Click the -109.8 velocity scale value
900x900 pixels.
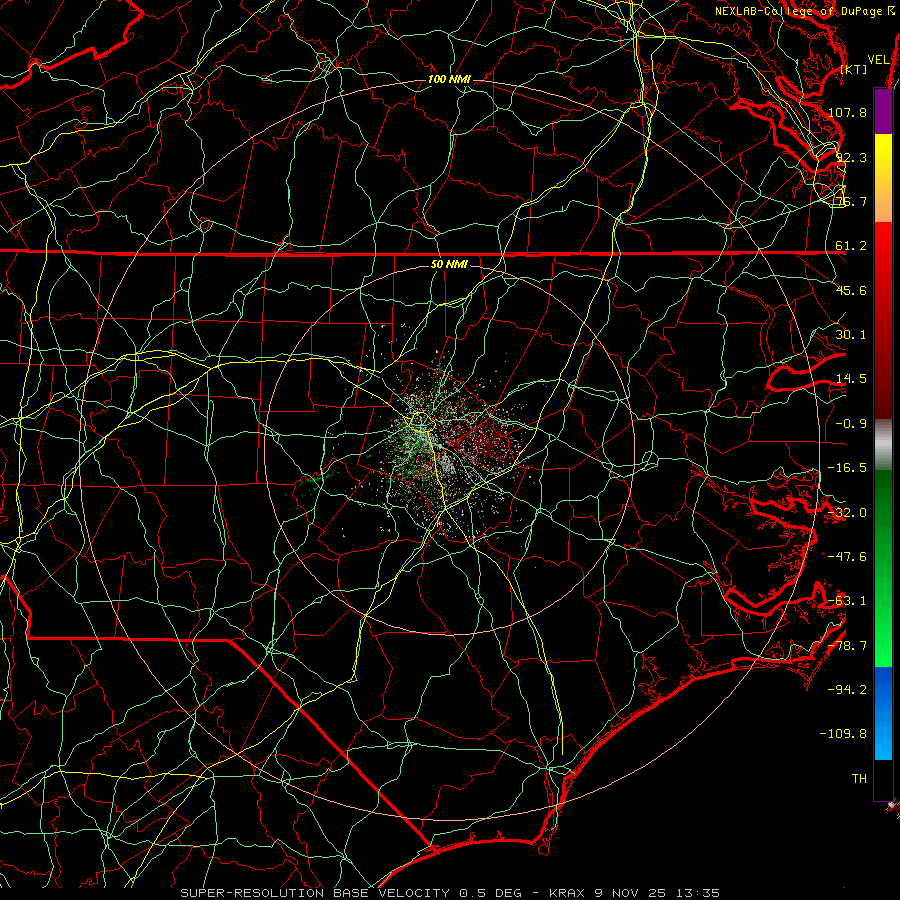coord(843,734)
